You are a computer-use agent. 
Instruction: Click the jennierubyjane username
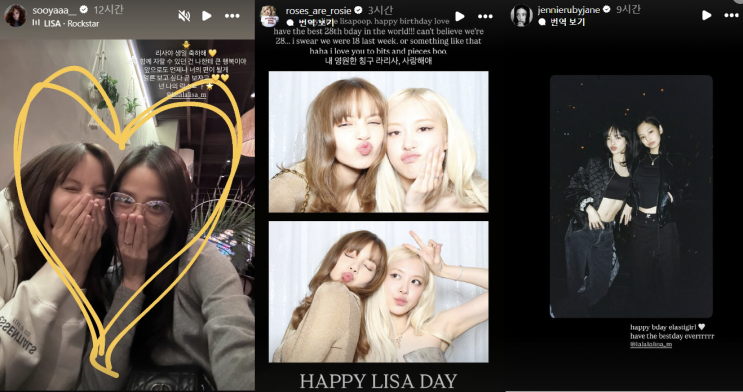[x=569, y=10]
